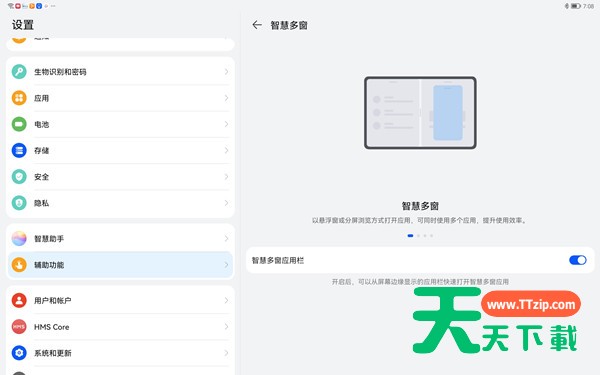Image resolution: width=600 pixels, height=375 pixels.
Task: Expand the chevron on the 电池 row
Action: (227, 124)
